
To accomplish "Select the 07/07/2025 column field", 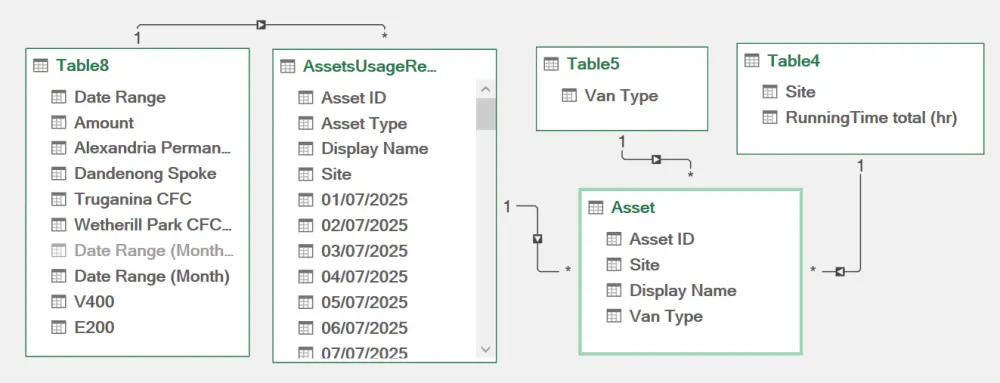I will (x=364, y=352).
